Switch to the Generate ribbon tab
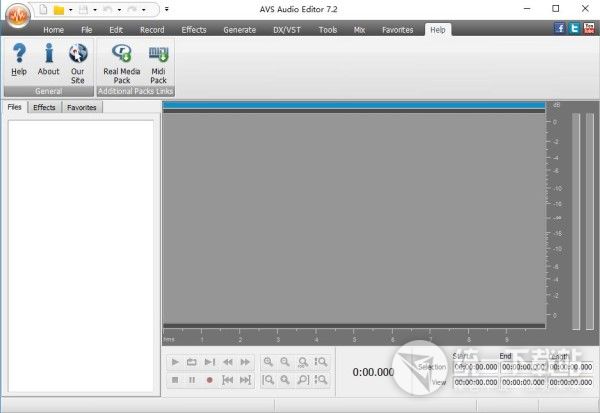The height and width of the screenshot is (413, 600). click(x=240, y=29)
